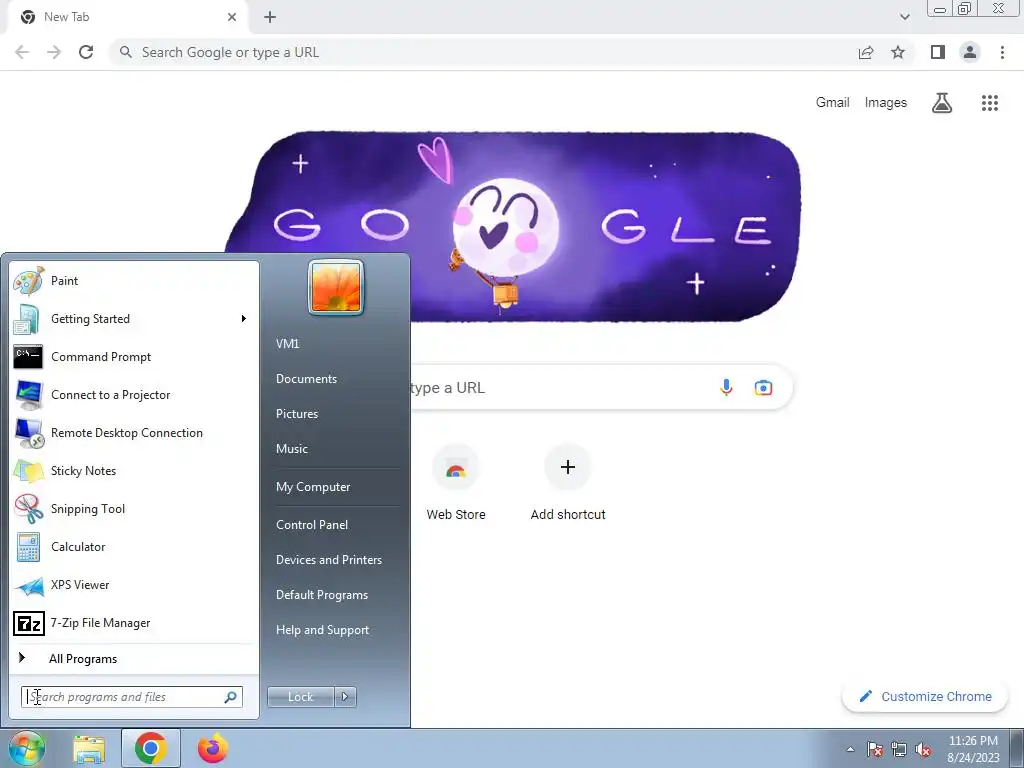Click the network tray icon

(899, 749)
